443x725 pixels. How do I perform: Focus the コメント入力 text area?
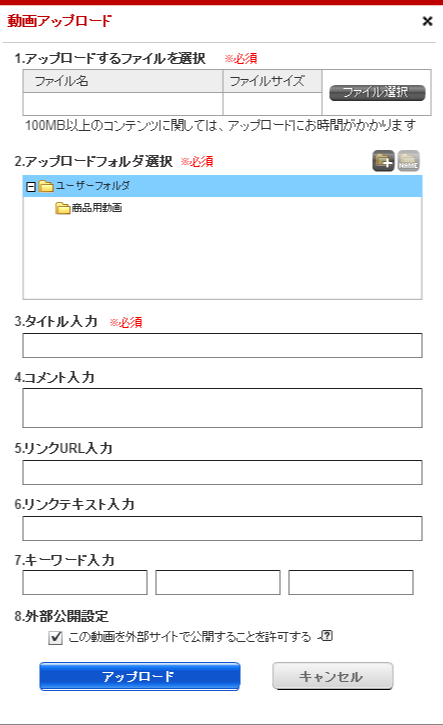tap(222, 408)
